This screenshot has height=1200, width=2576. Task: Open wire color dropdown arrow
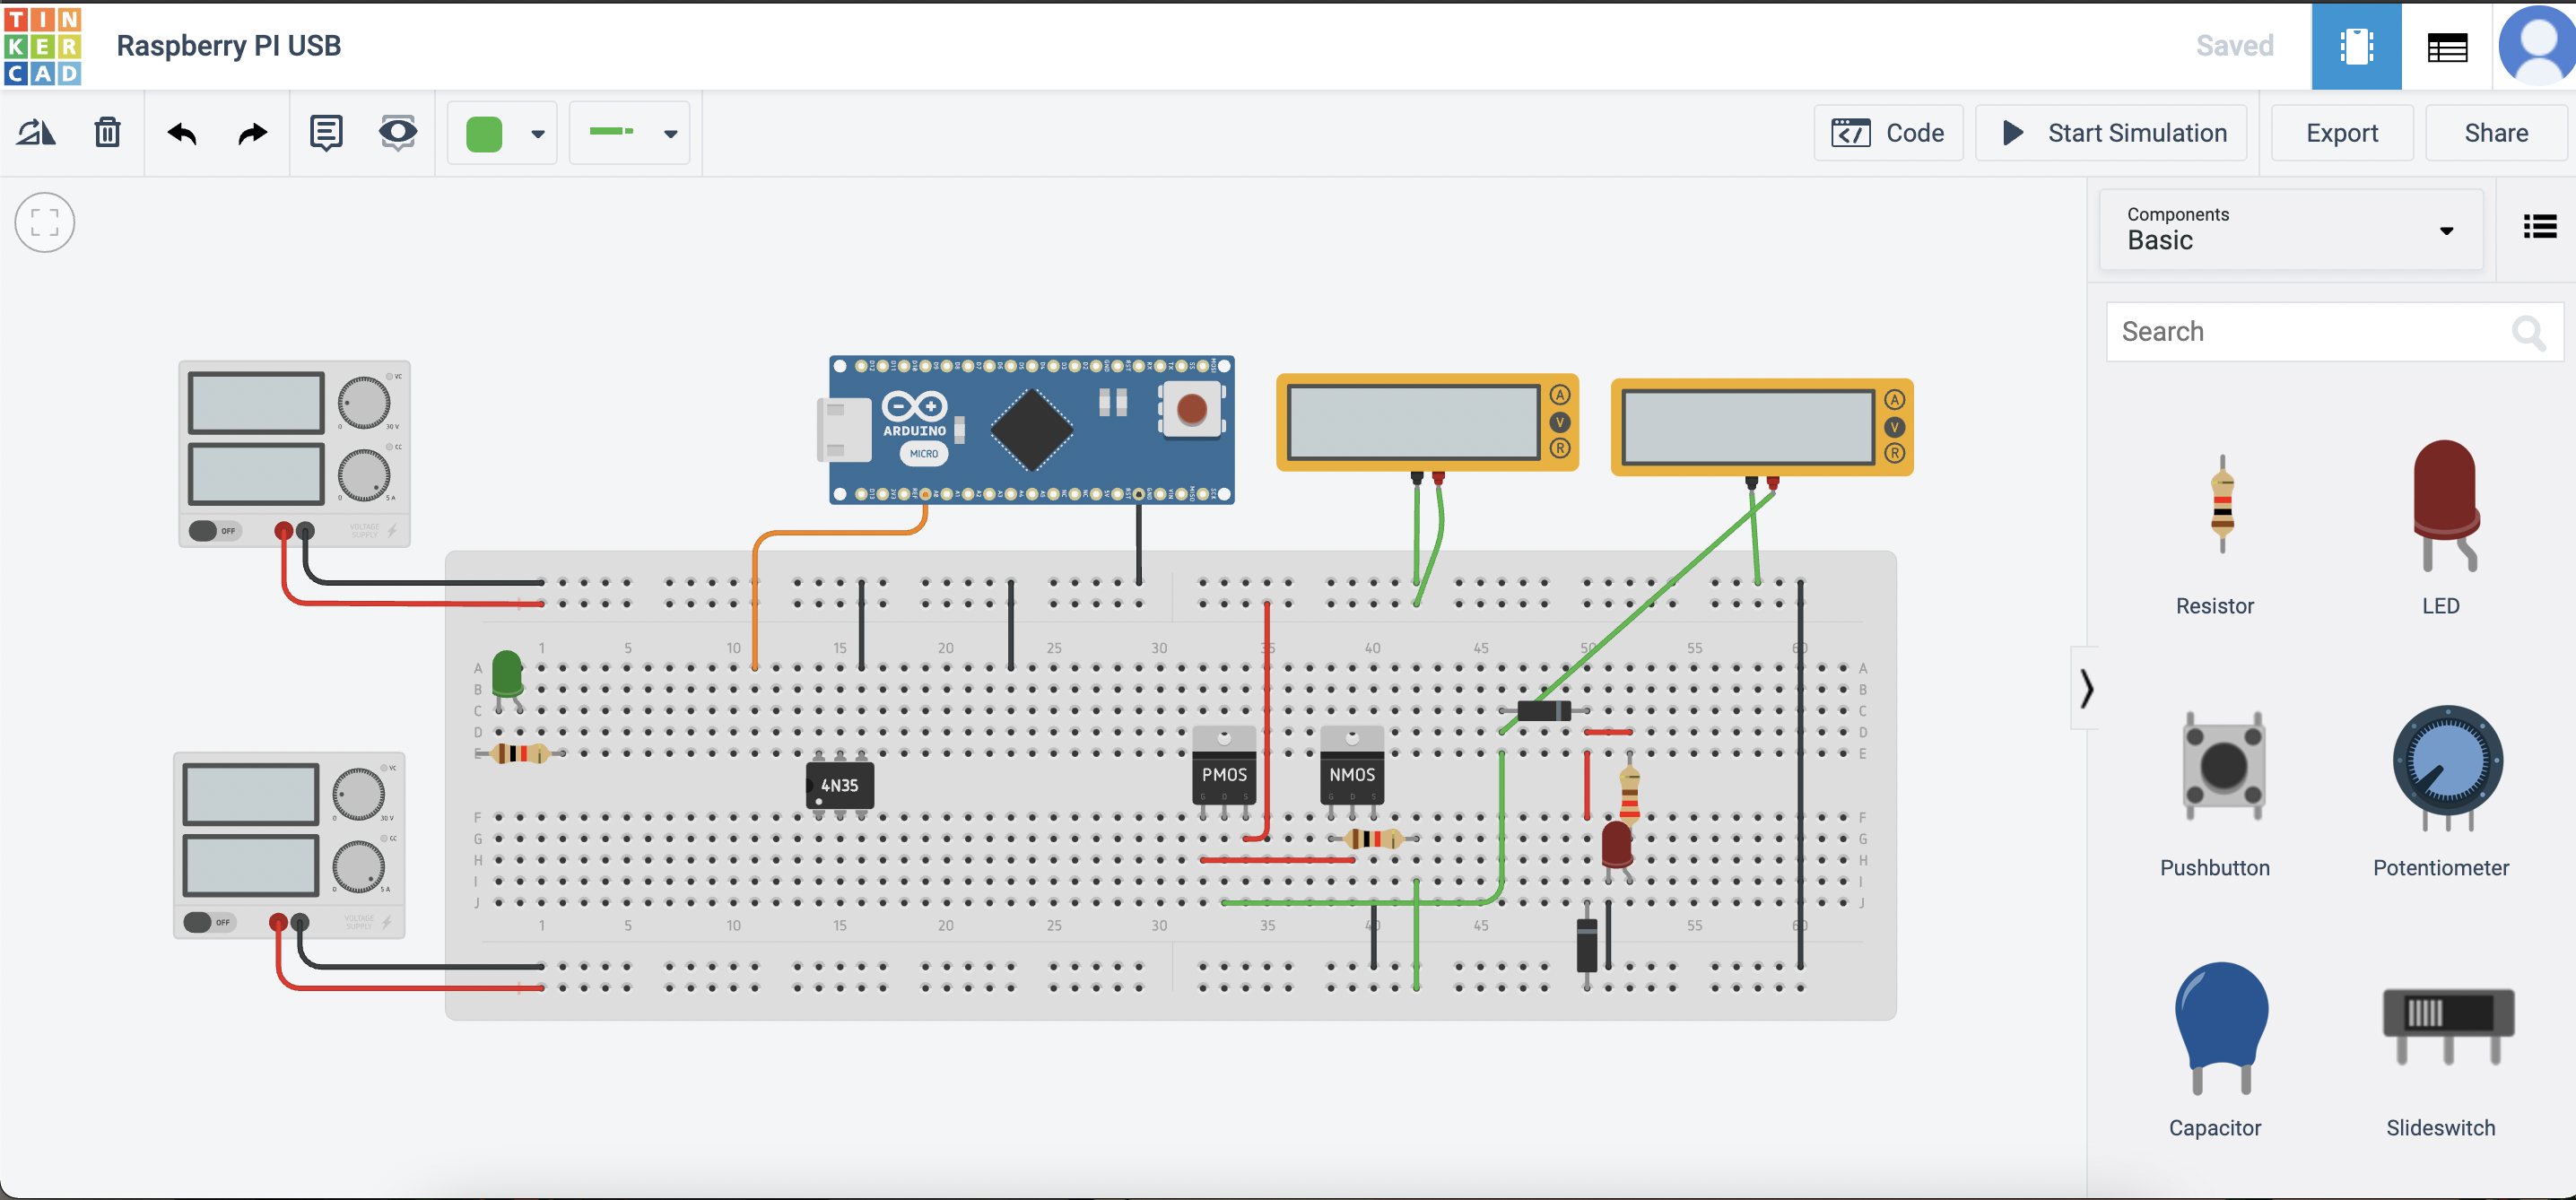(x=538, y=134)
